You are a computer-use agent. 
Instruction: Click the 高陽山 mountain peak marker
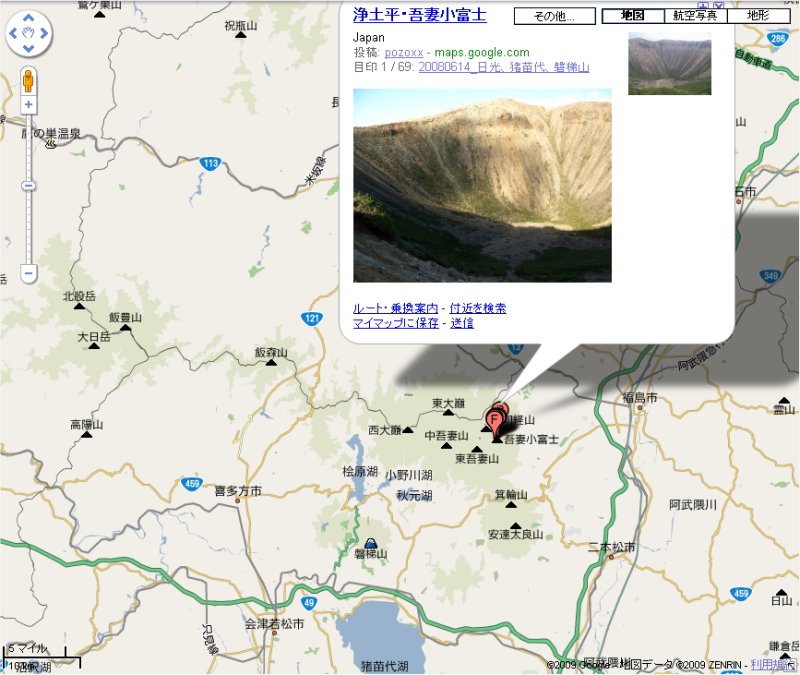click(87, 435)
